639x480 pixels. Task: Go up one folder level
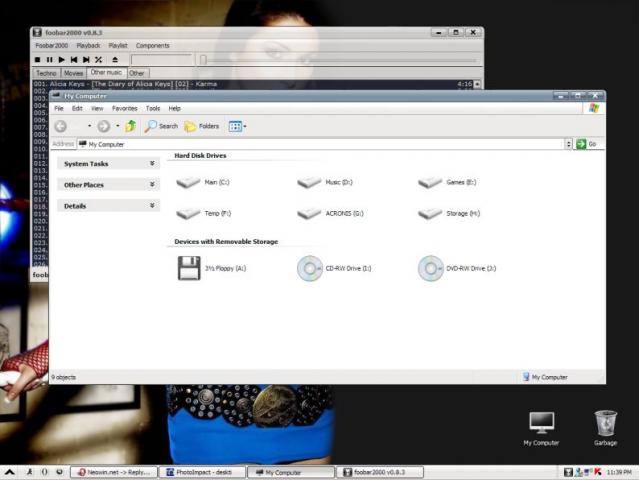click(x=131, y=126)
